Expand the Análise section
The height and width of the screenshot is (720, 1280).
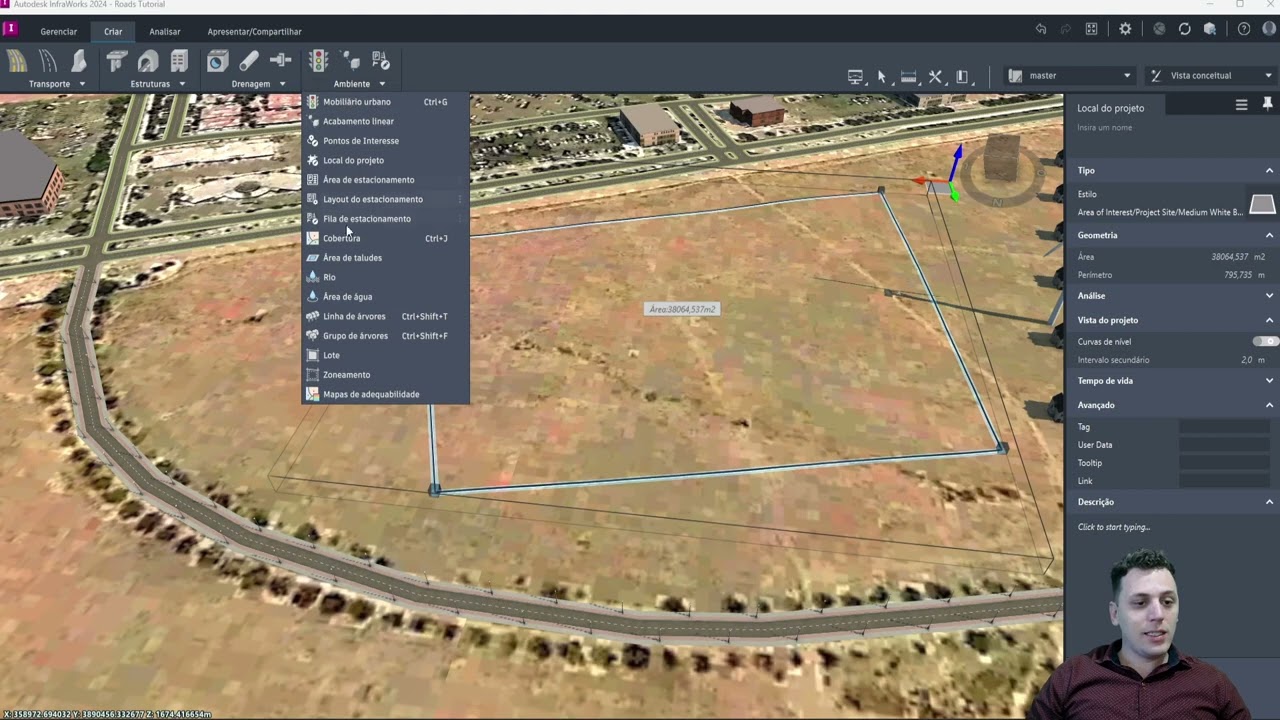pyautogui.click(x=1270, y=296)
